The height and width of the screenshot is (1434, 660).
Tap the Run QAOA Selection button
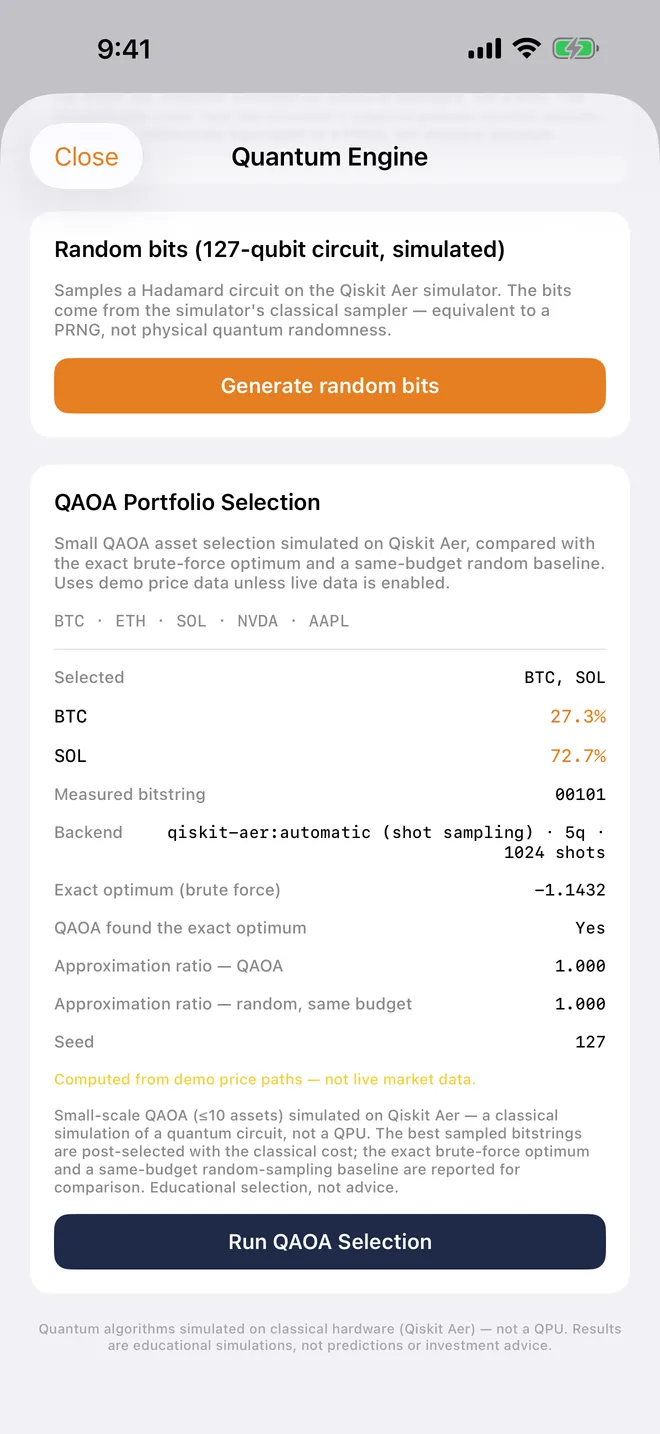330,1242
